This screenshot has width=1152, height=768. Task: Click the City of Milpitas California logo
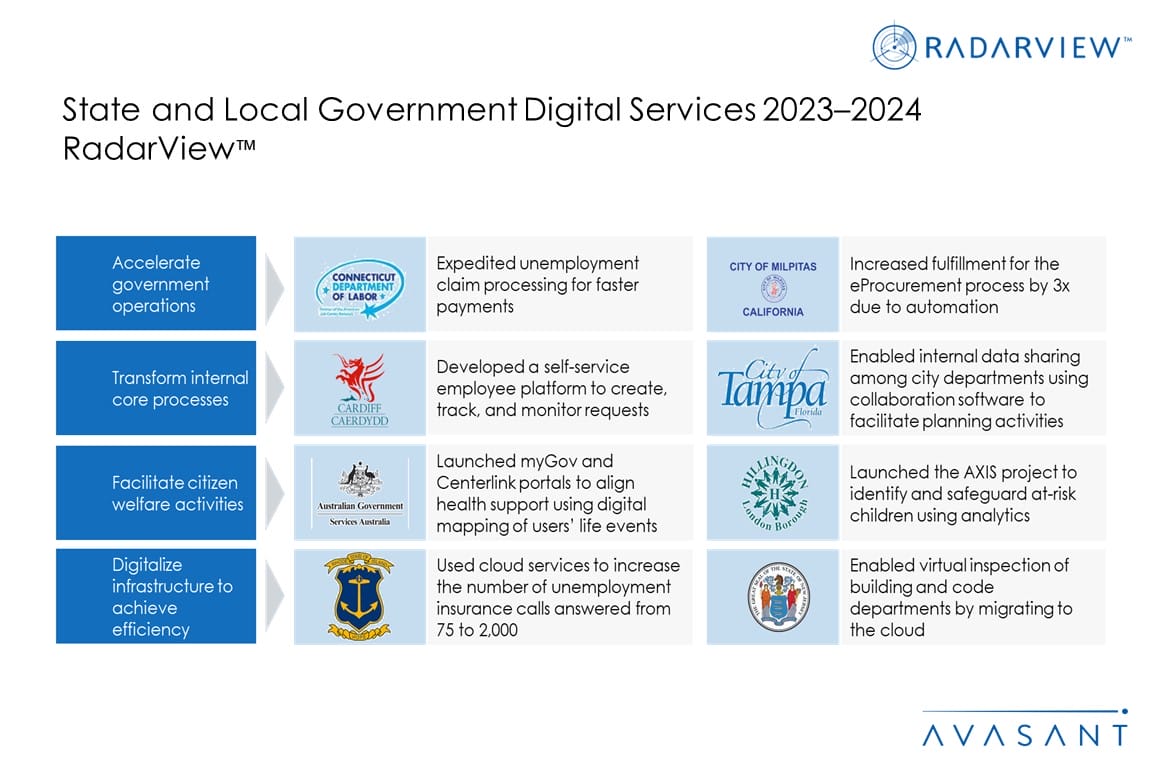772,289
